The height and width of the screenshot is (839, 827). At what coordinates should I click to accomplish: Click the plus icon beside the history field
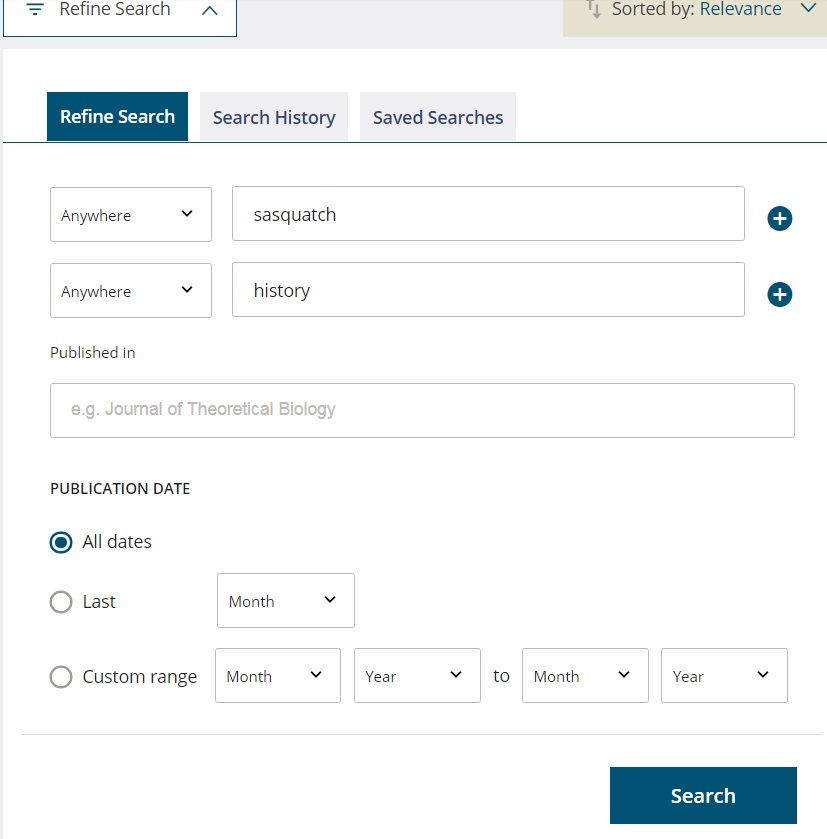click(780, 294)
